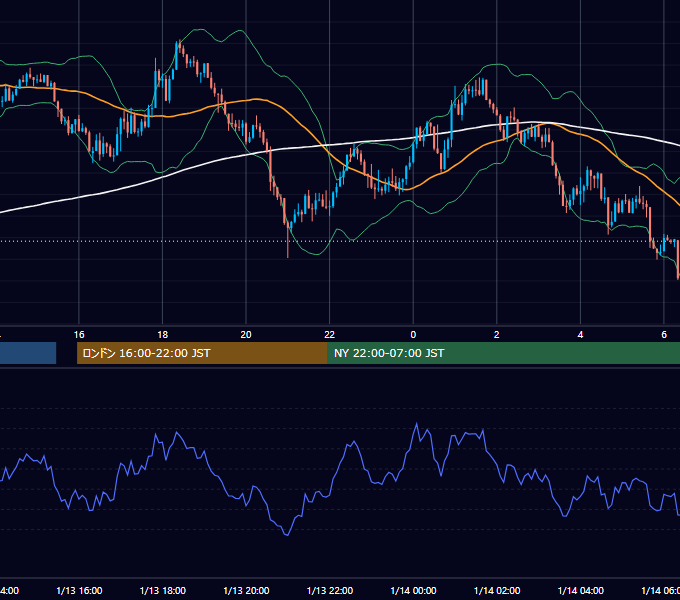This screenshot has width=680, height=600.
Task: Select the ロンドン 16:00-22:00 JST session bar
Action: click(x=202, y=353)
